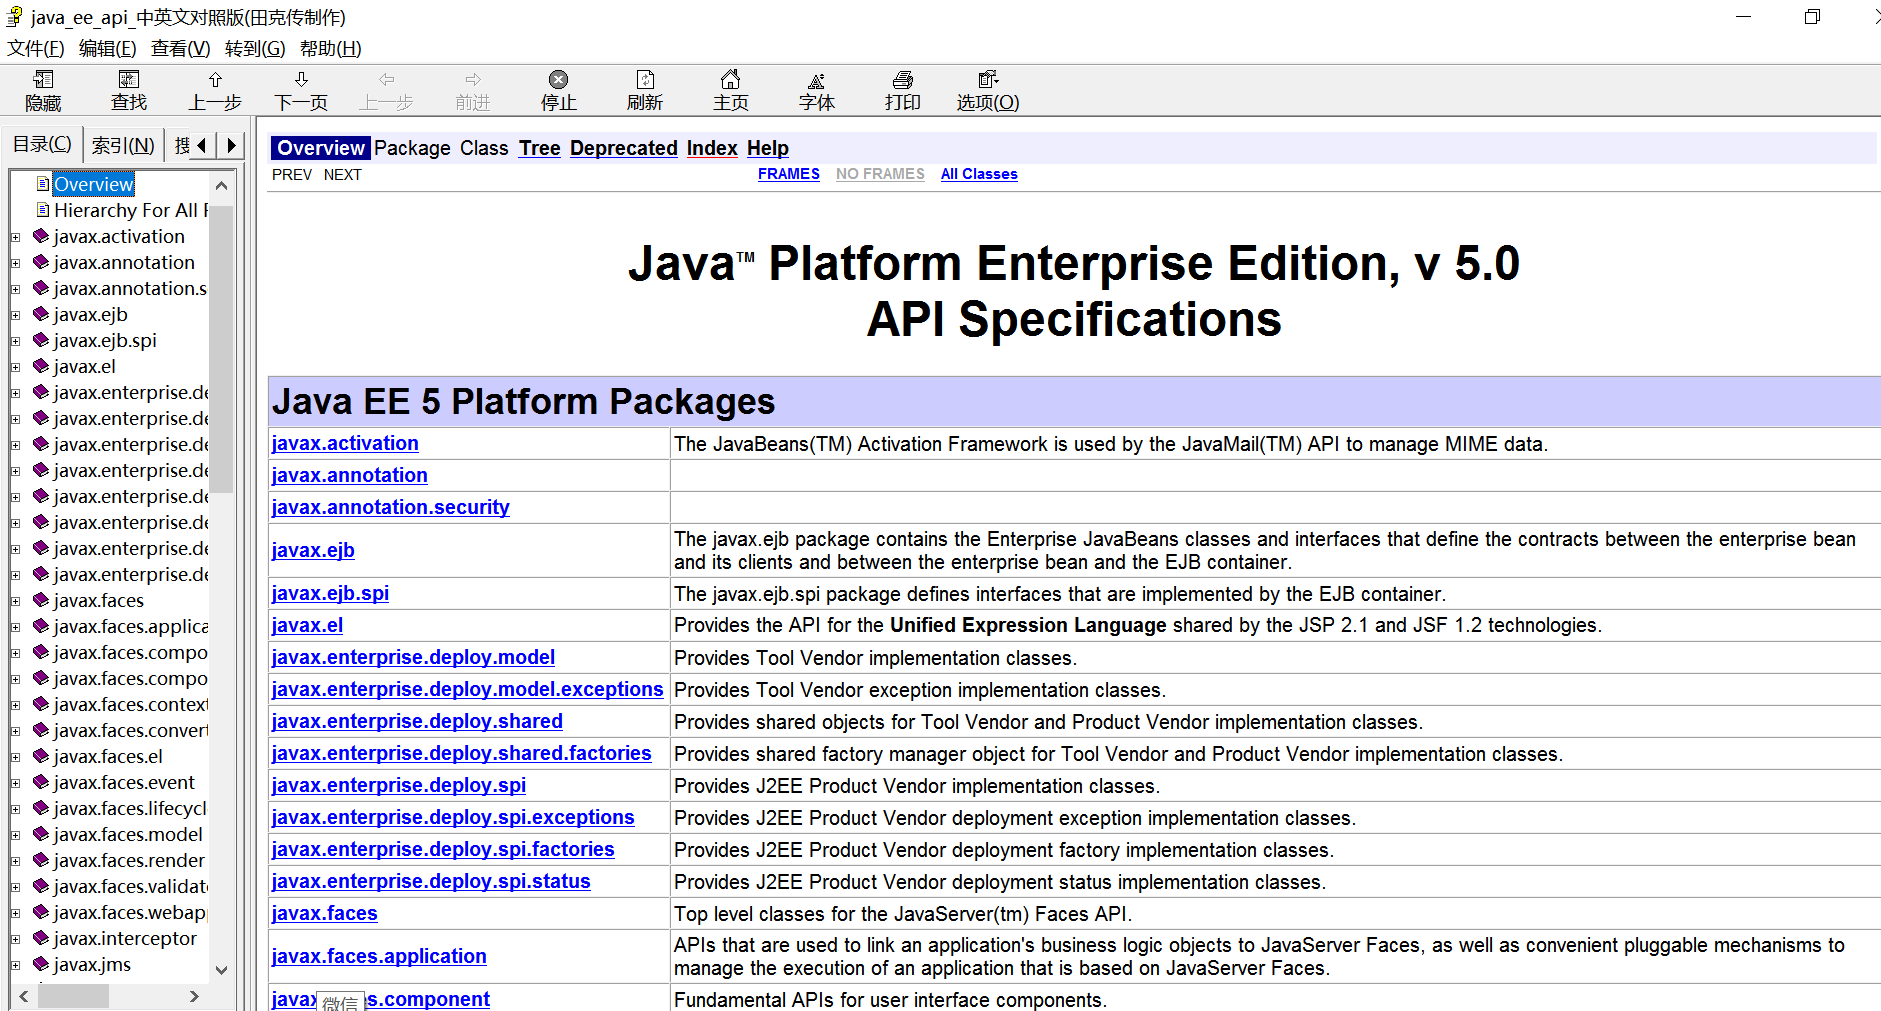Click tree panel horizontal scrollbar thumb

(73, 996)
